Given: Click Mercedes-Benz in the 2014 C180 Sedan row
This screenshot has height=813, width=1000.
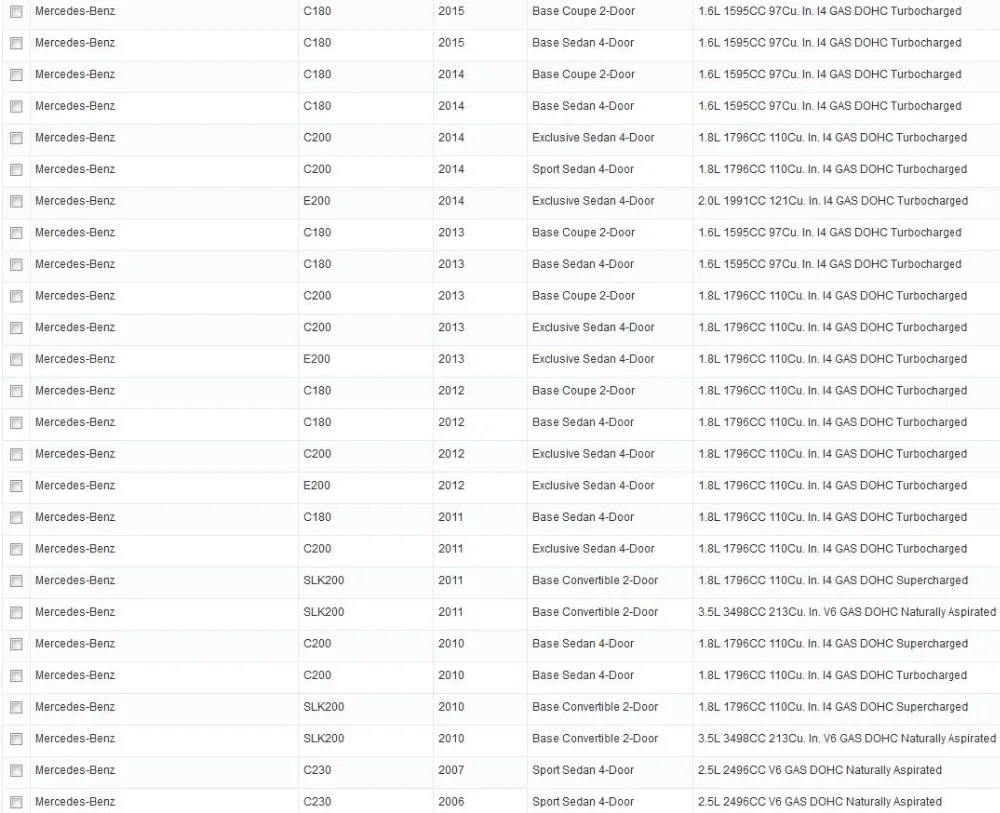Looking at the screenshot, I should coord(75,106).
